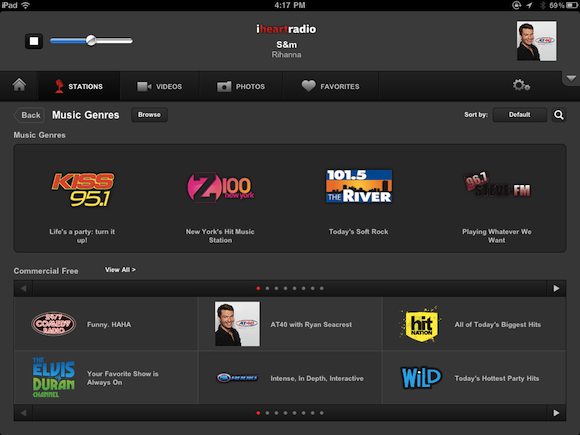Click 'Intense, In Depth, Interactive' text
The width and height of the screenshot is (580, 435).
317,378
